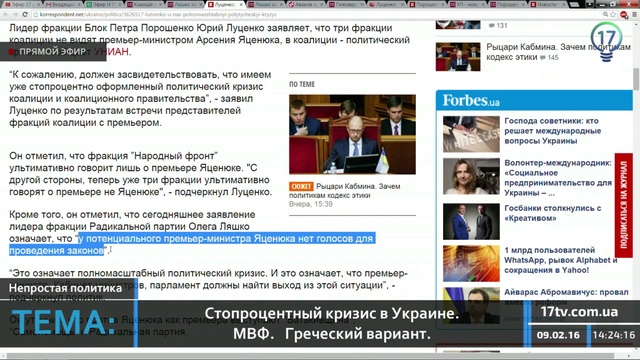640x360 pixels.
Task: Open '1 млрд пользователей WhatsApp' article
Action: point(560,260)
